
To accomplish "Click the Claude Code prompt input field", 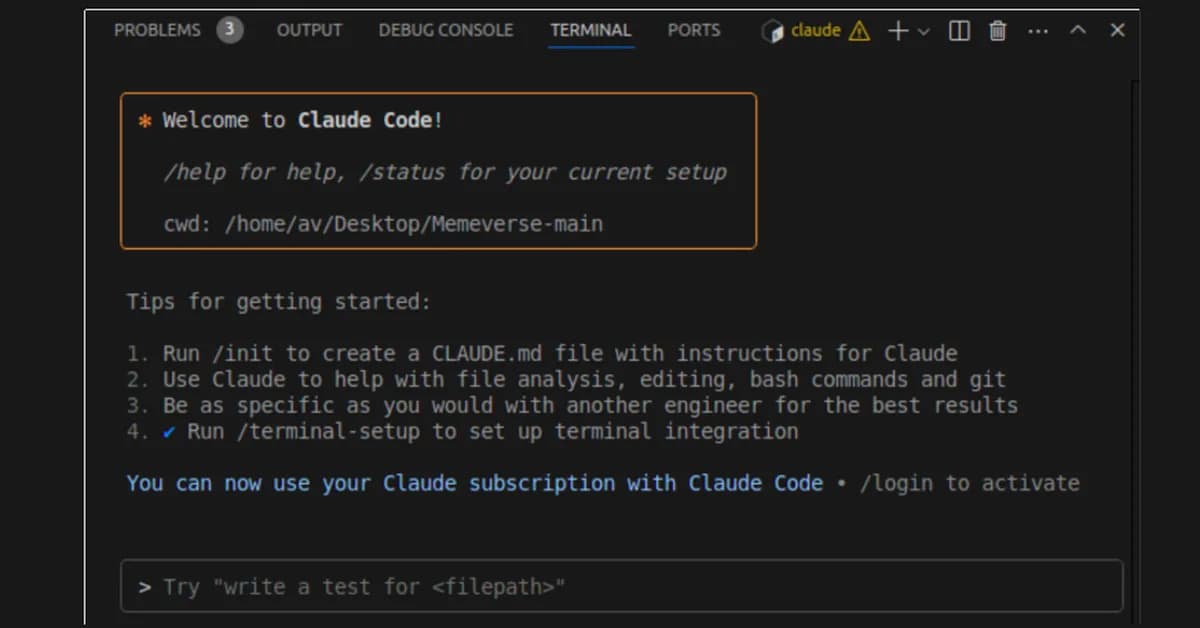I will click(x=620, y=587).
